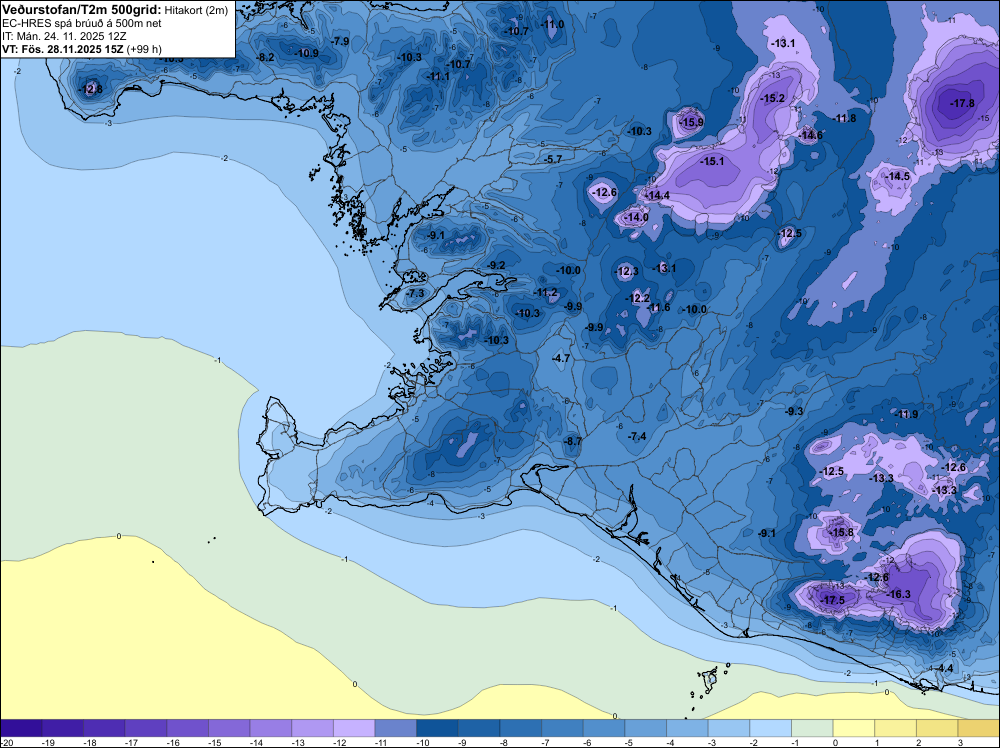The width and height of the screenshot is (1000, 748).
Task: Click the -14.5 temperature label
Action: click(x=897, y=176)
